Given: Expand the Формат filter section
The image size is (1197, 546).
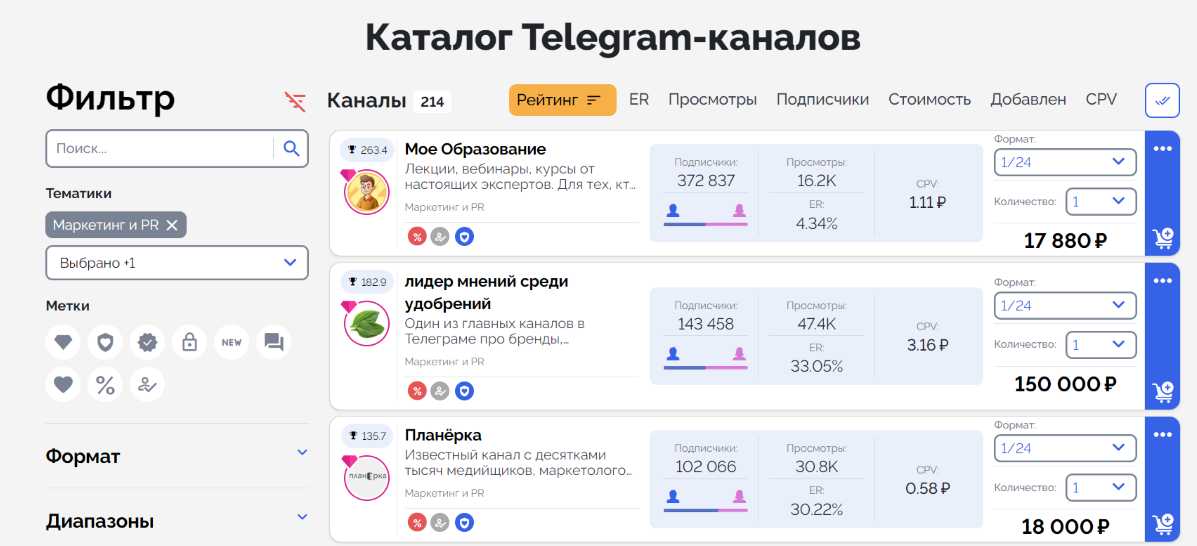Looking at the screenshot, I should [x=177, y=456].
